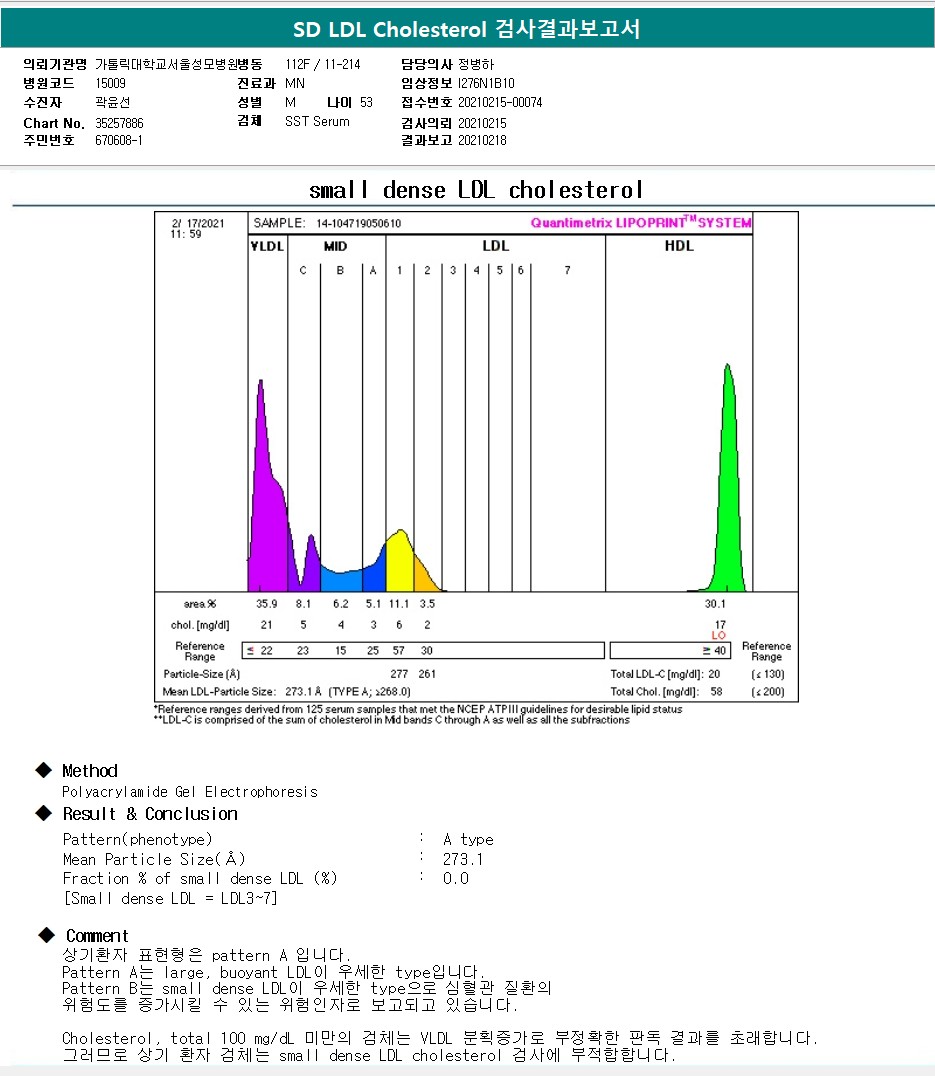Click comment line '상기환자 표현형은 pattern A 입니다.'
This screenshot has width=935, height=1076.
click(x=206, y=955)
